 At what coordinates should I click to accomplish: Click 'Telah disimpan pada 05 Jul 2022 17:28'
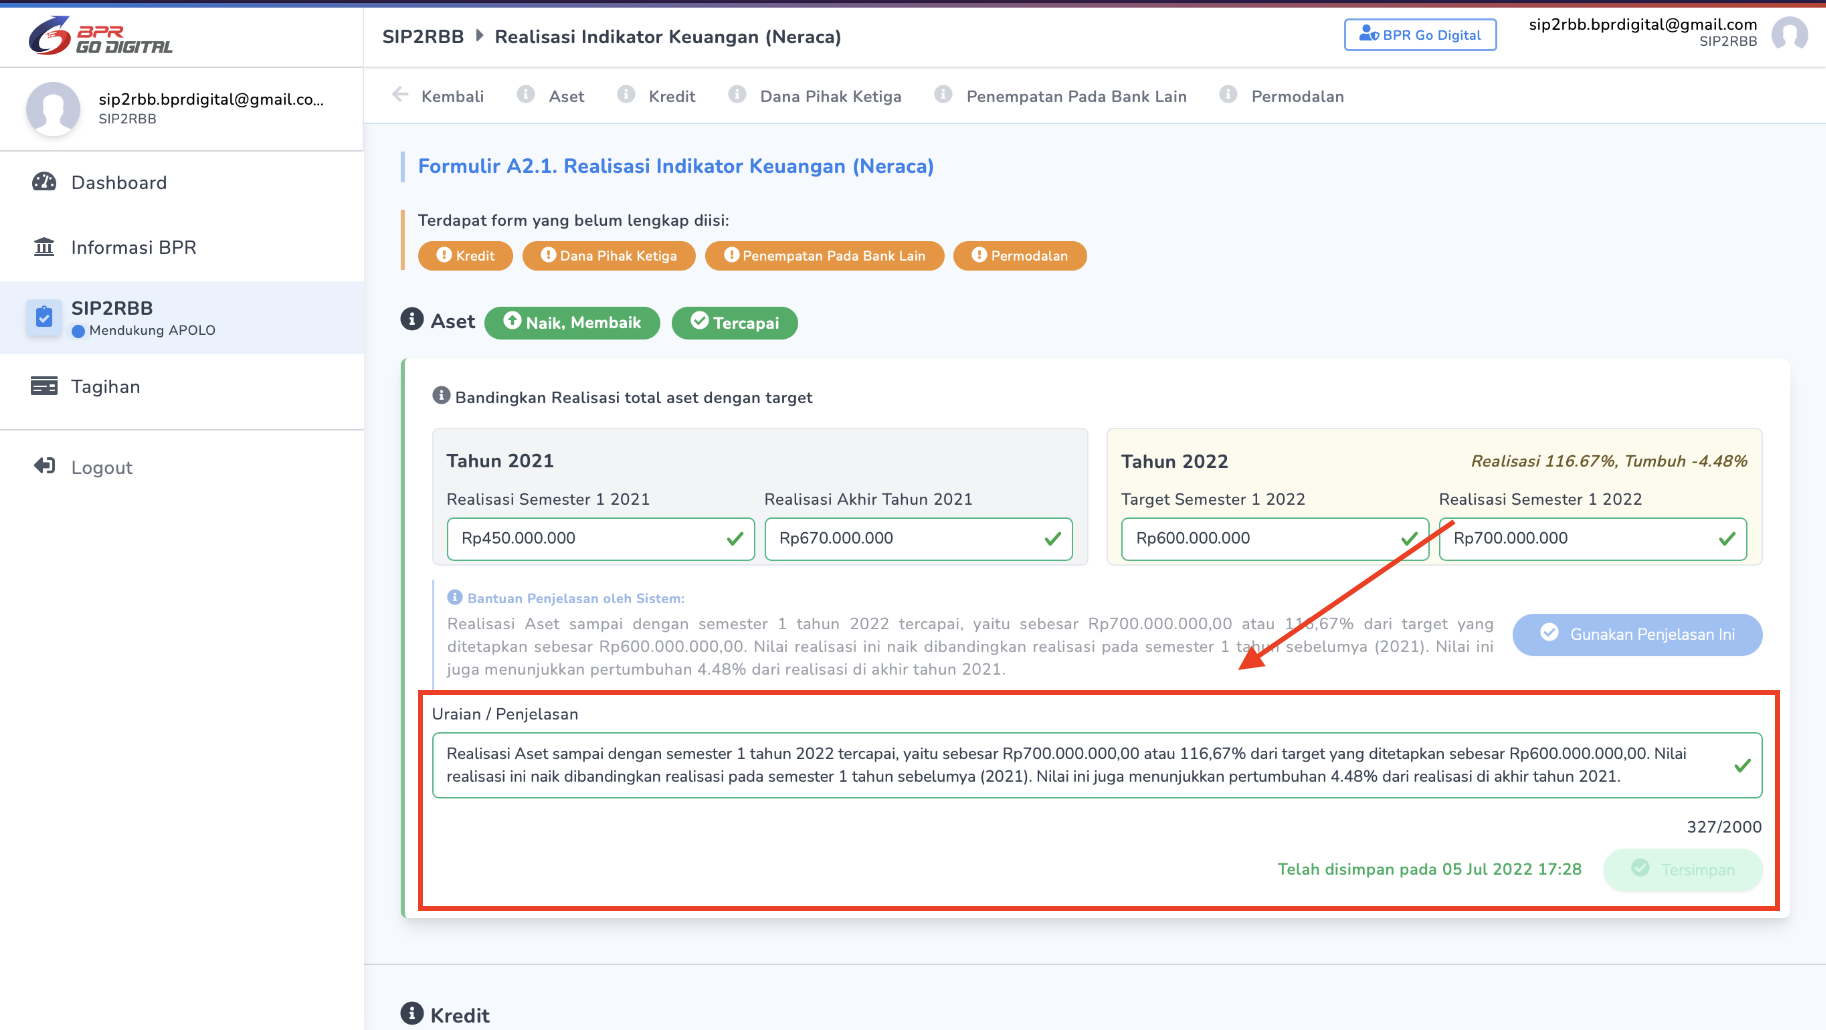[1430, 870]
